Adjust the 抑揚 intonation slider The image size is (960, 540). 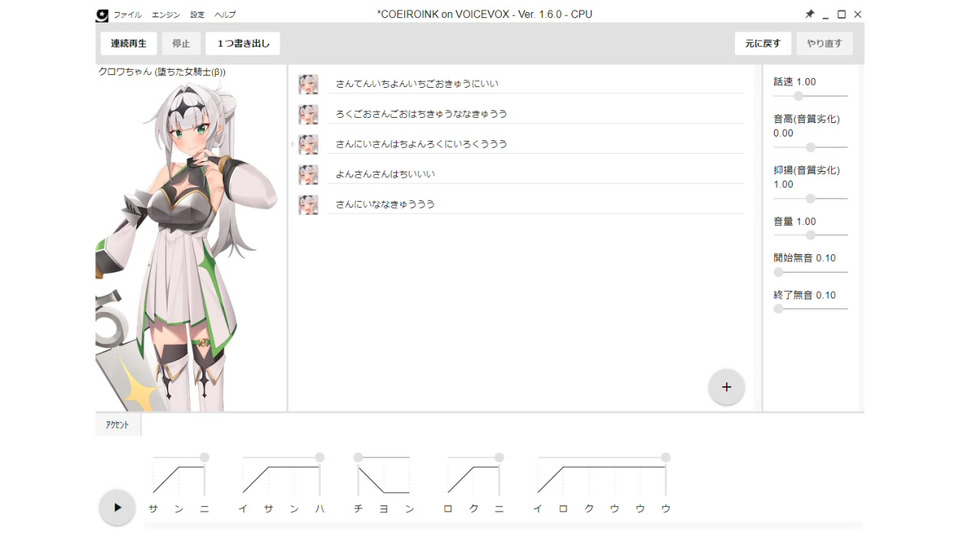point(810,198)
